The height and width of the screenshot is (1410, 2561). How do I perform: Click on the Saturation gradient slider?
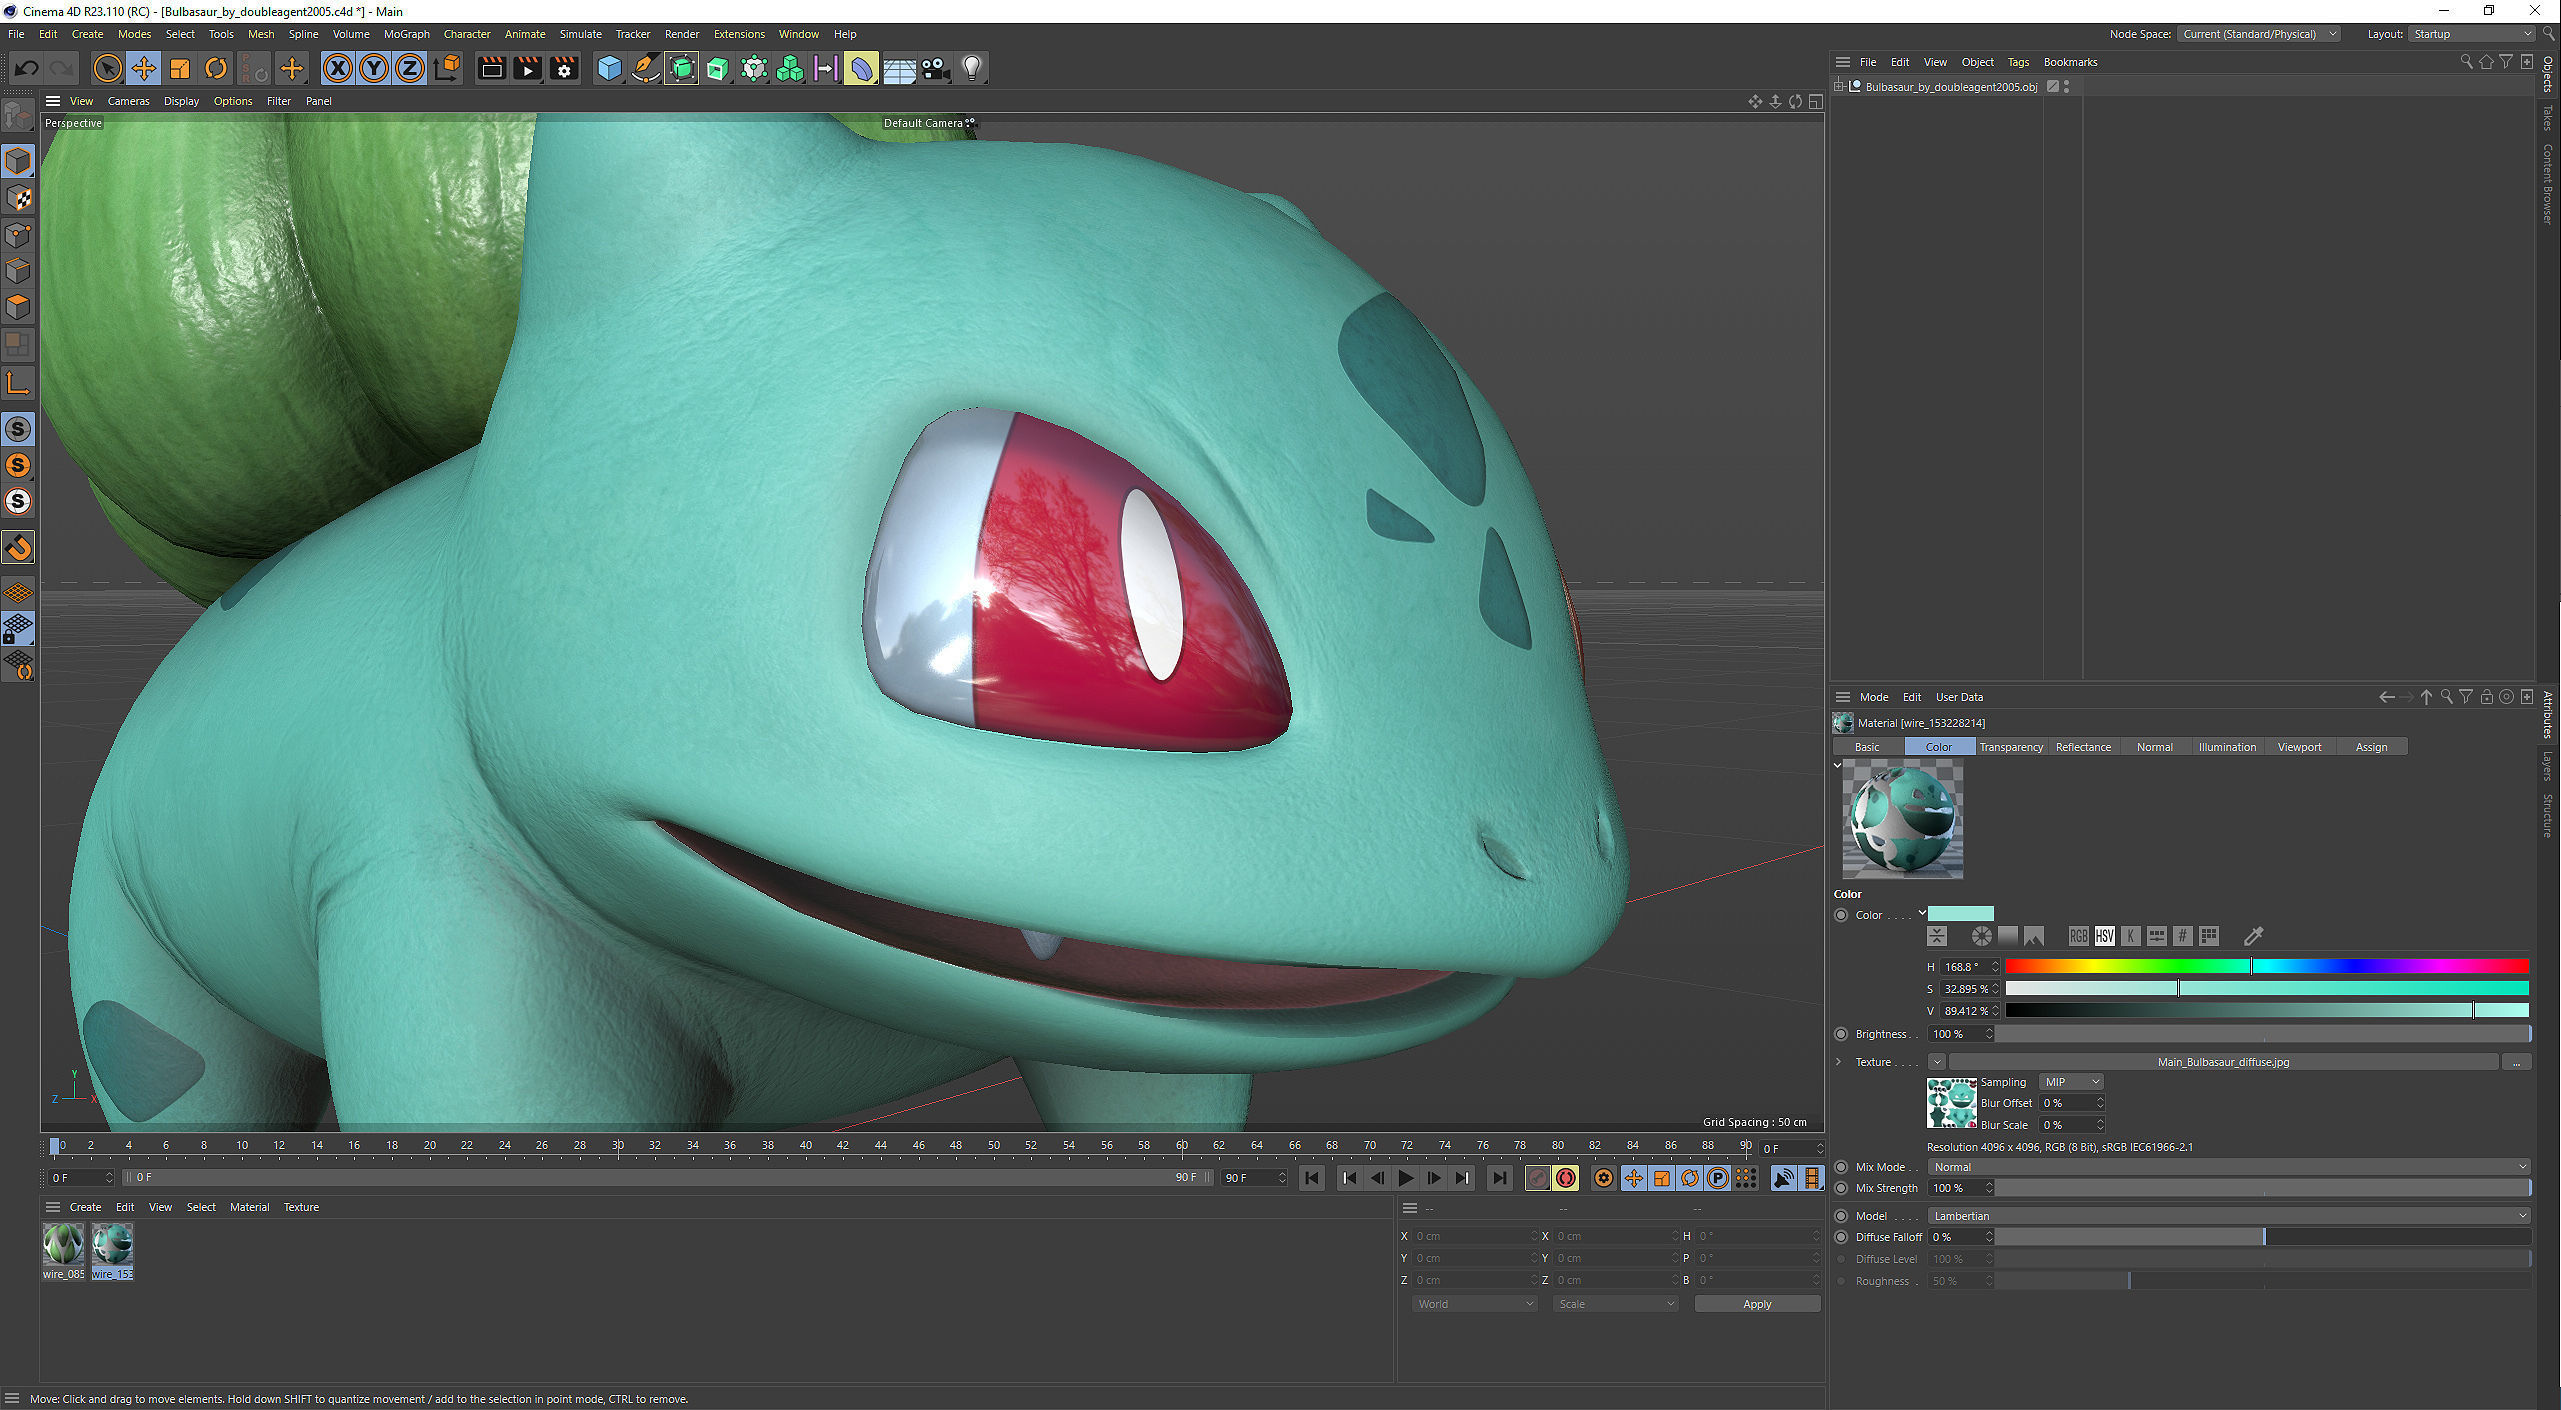point(2266,988)
